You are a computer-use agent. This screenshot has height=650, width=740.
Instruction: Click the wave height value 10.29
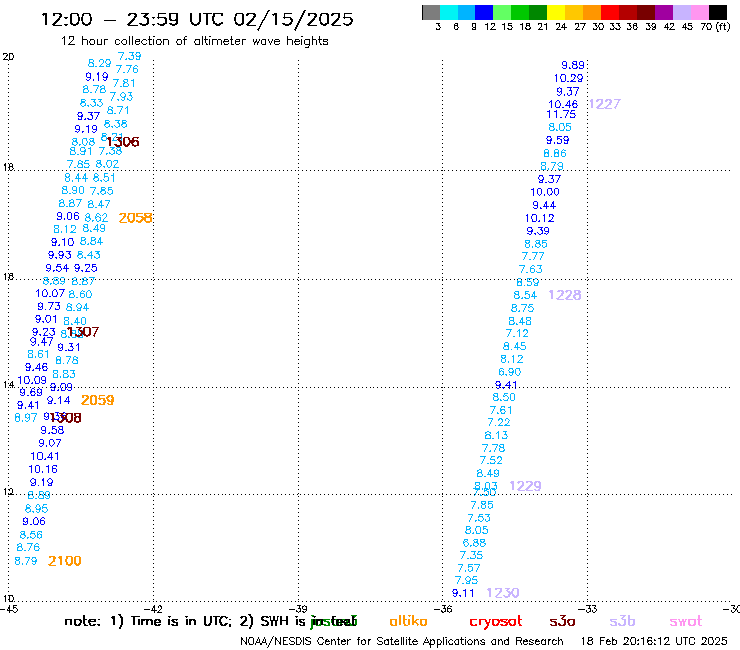(569, 78)
